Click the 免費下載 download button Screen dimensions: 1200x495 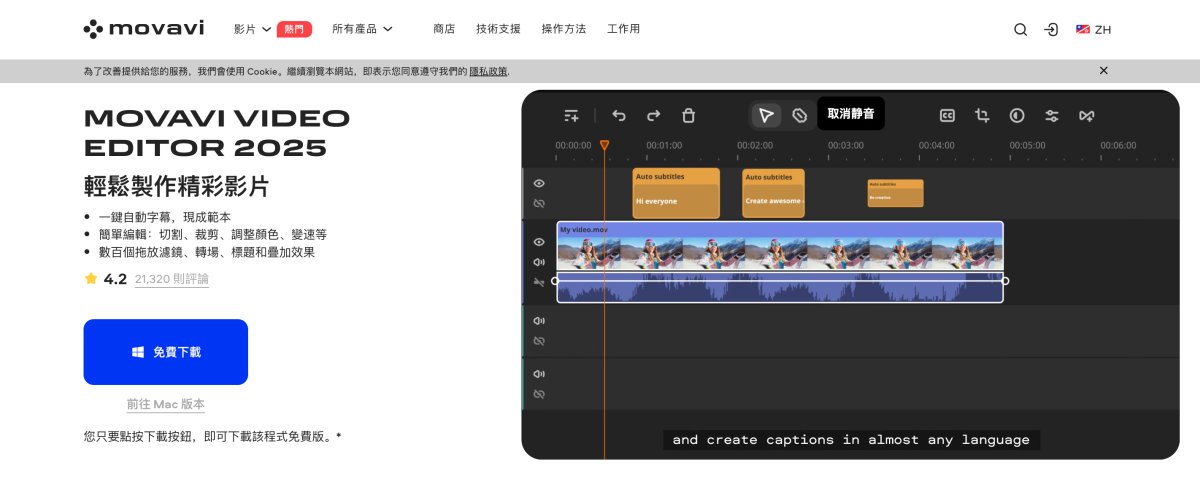pos(166,352)
